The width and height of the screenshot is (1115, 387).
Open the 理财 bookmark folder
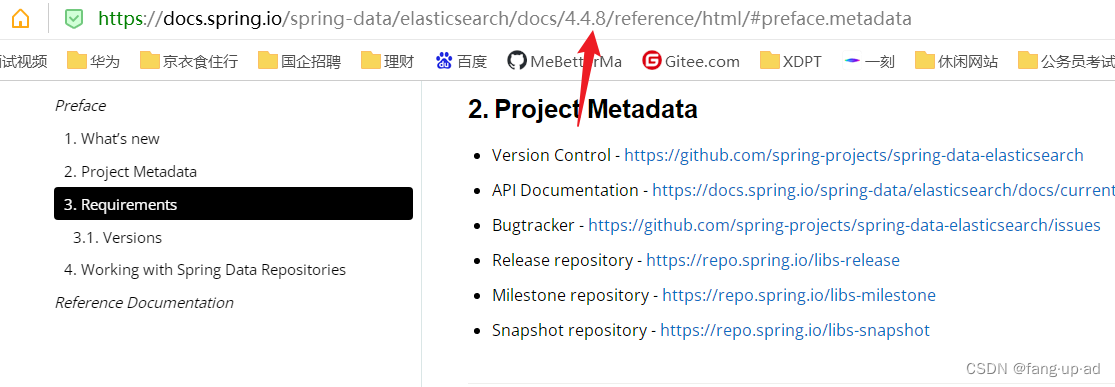[388, 61]
